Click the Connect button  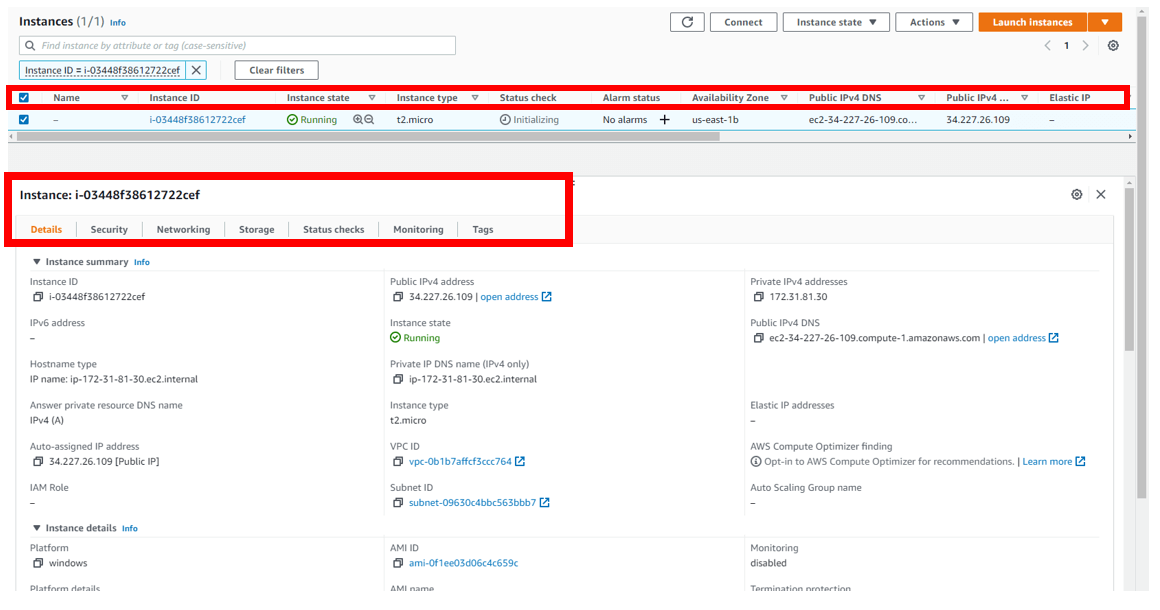(x=743, y=22)
